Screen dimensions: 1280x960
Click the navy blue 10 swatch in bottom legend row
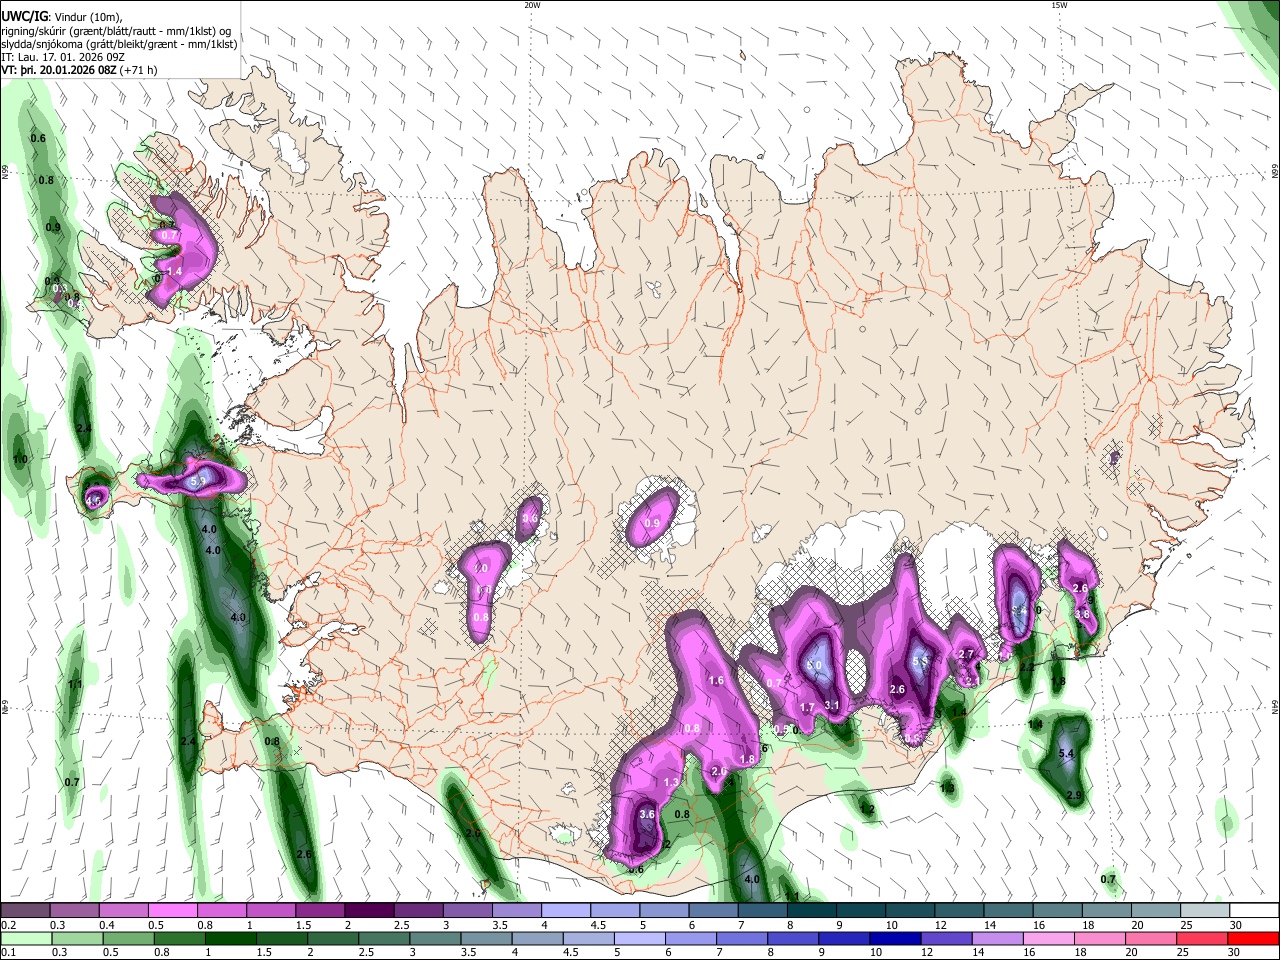pyautogui.click(x=894, y=939)
